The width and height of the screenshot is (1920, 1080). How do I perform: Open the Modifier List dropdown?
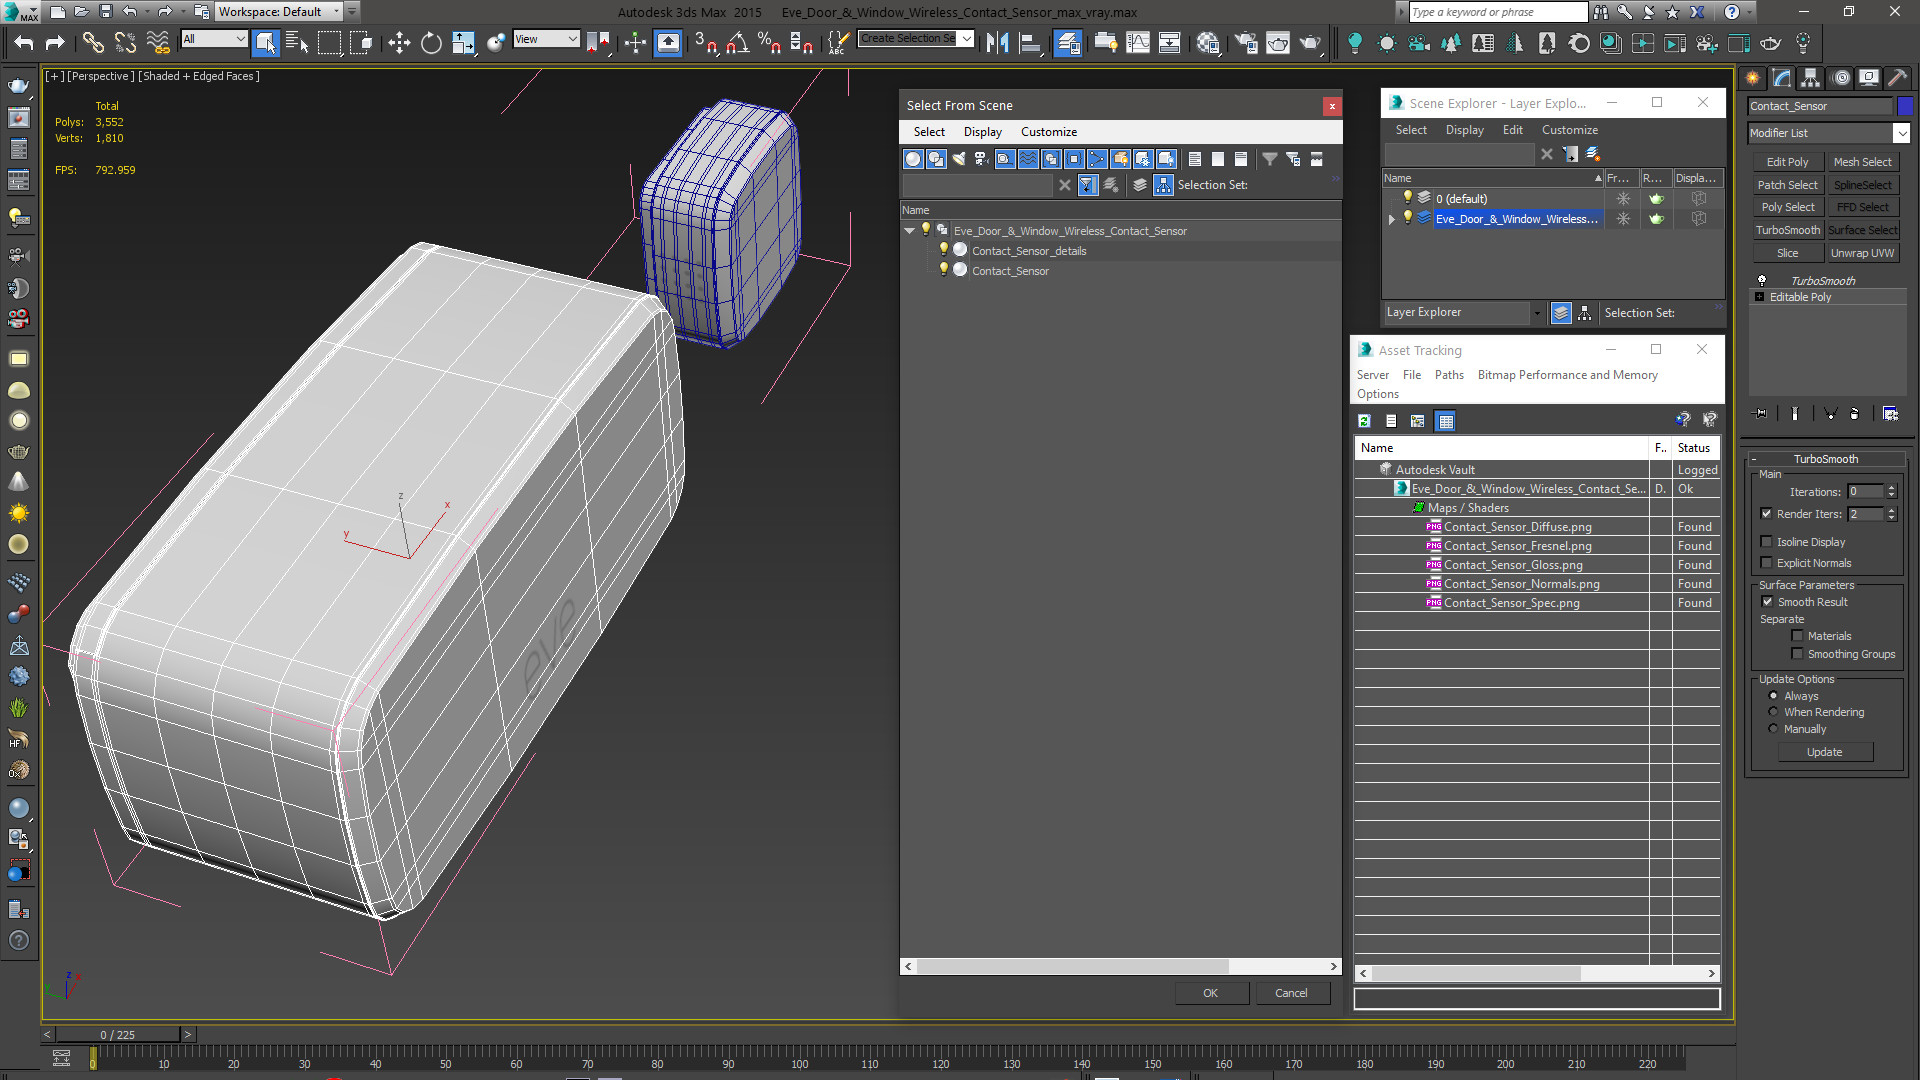(x=1901, y=133)
